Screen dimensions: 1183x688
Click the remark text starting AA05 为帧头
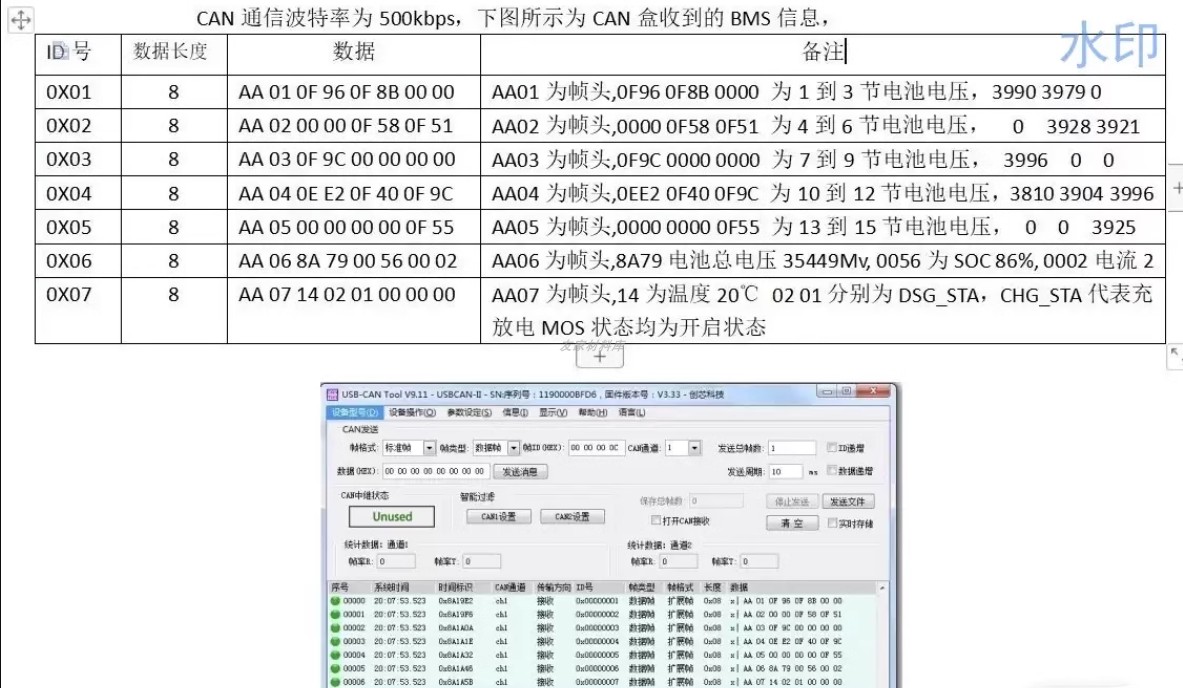[813, 227]
